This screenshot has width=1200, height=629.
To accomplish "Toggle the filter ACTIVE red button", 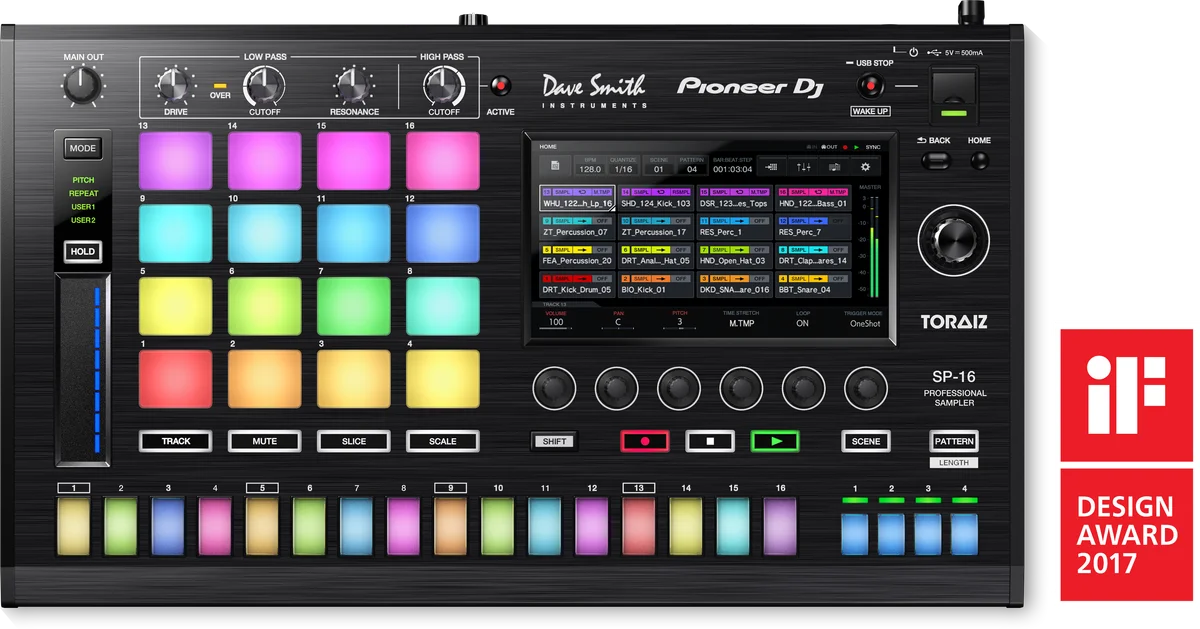I will (500, 86).
